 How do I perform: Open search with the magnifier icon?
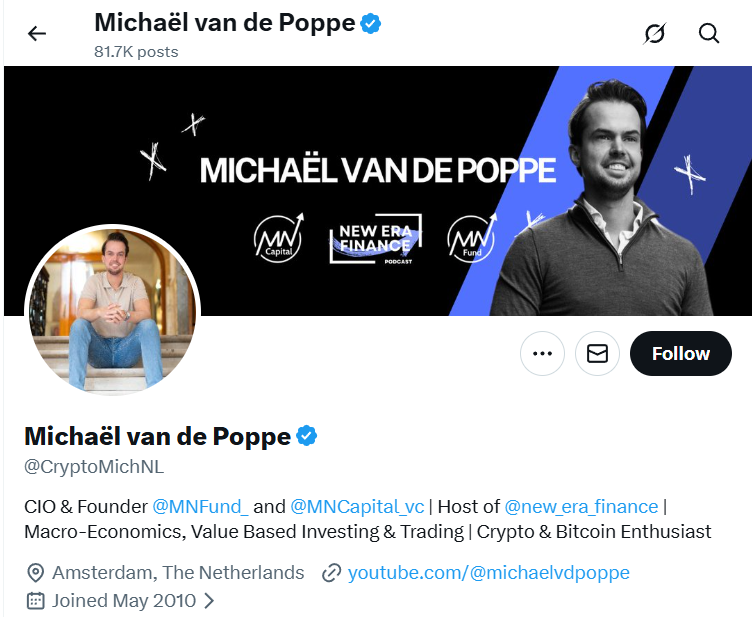click(709, 34)
